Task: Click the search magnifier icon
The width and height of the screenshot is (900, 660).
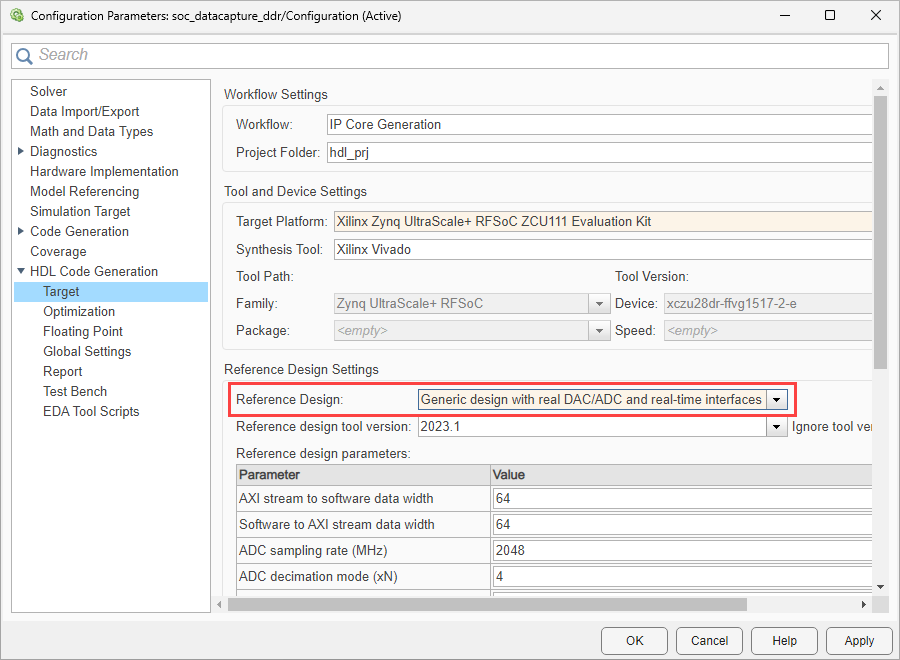Action: [x=25, y=56]
